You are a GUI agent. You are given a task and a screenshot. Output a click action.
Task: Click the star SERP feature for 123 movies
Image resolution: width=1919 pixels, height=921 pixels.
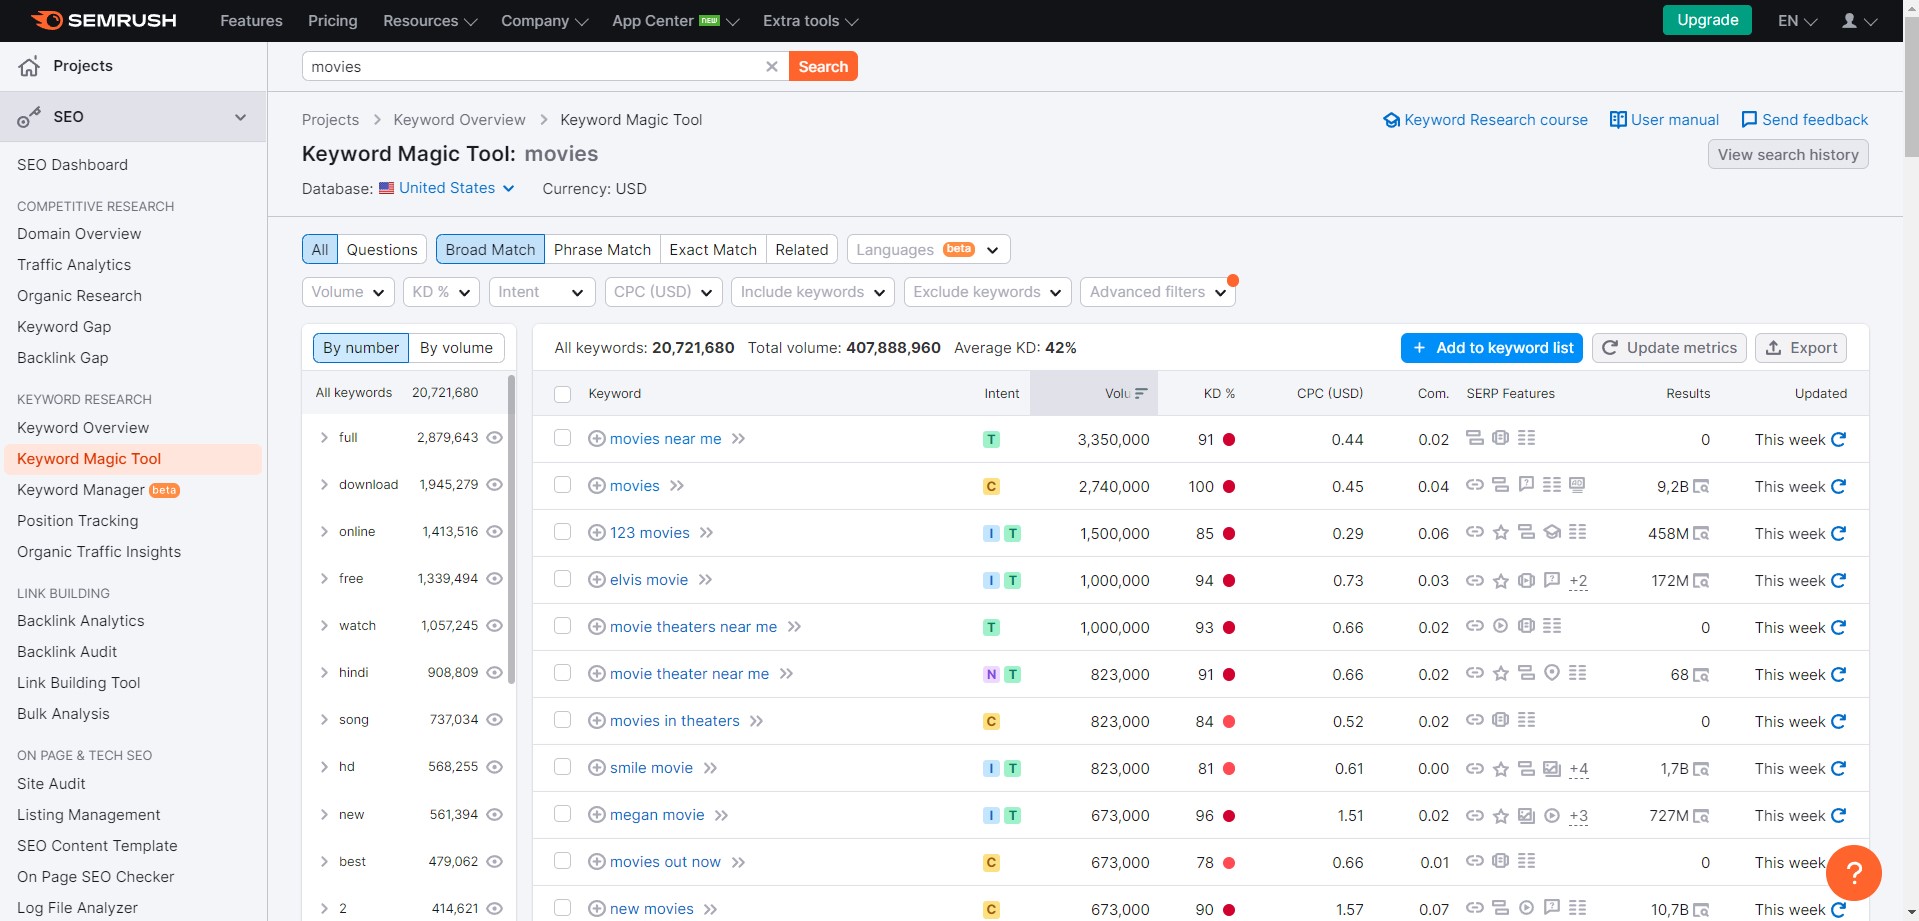click(x=1500, y=533)
